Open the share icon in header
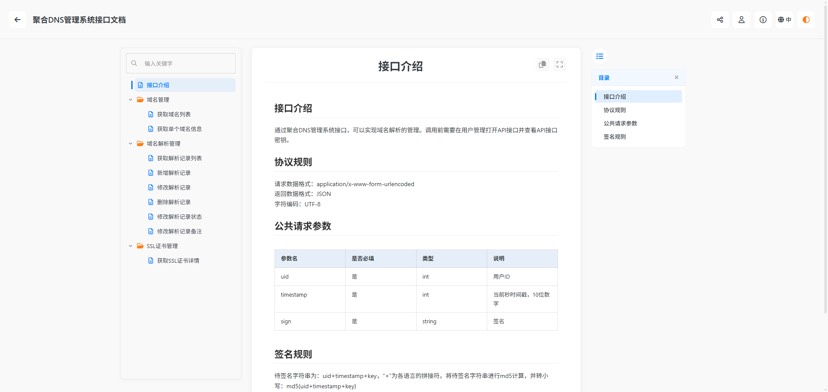The height and width of the screenshot is (392, 828). [x=720, y=20]
